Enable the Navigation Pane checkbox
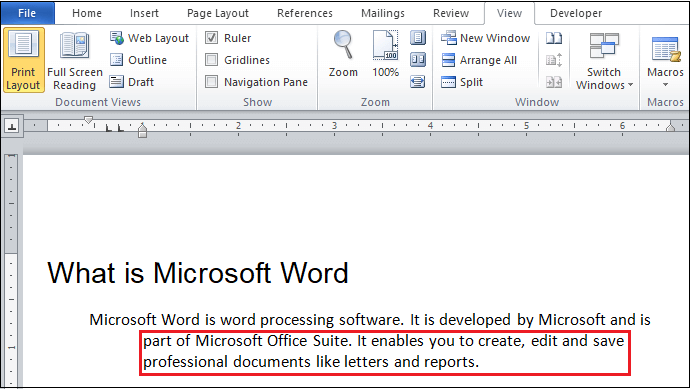690x389 pixels. (x=212, y=81)
